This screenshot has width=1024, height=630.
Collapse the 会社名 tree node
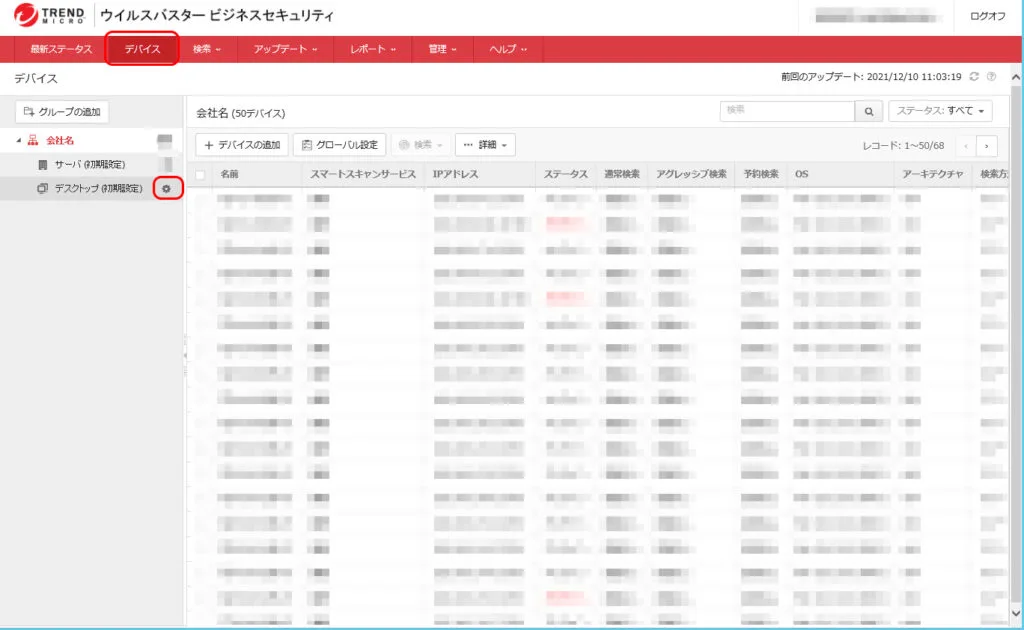(19, 140)
